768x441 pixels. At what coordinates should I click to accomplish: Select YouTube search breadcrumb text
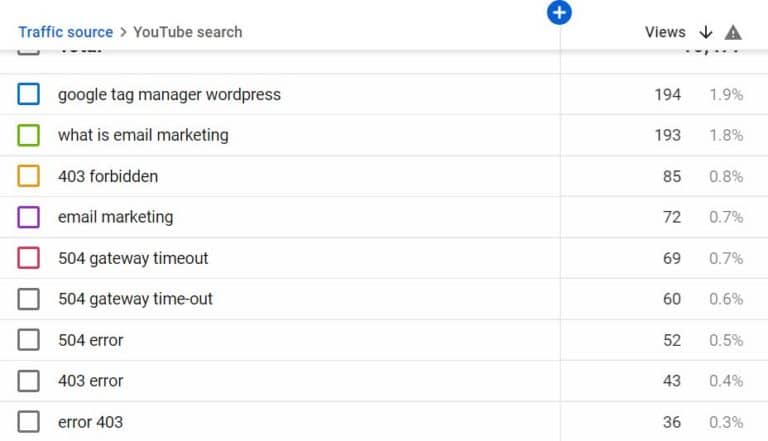(188, 32)
